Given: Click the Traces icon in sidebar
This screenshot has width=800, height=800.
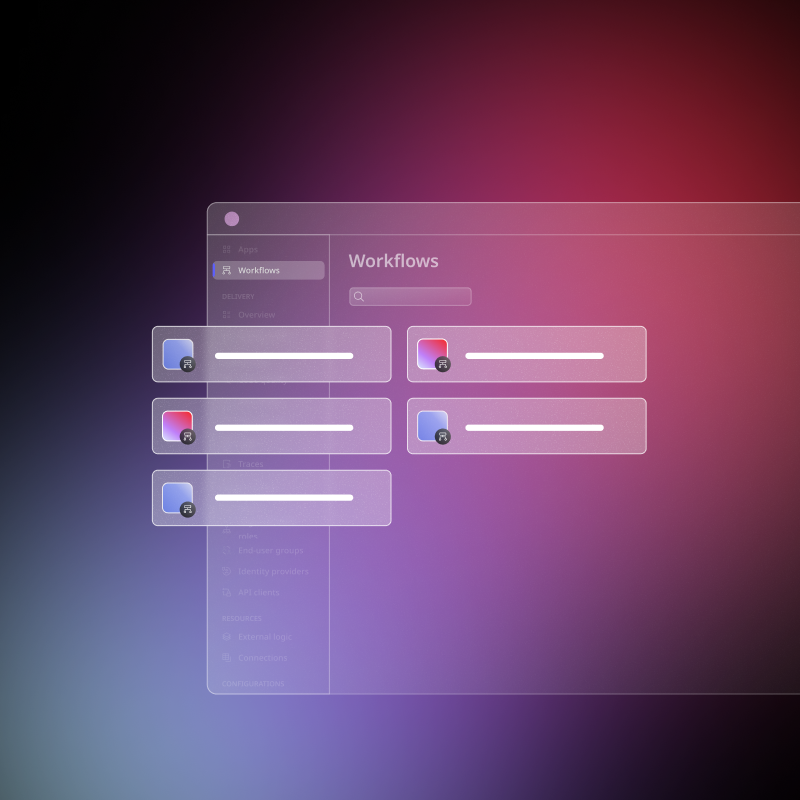Looking at the screenshot, I should pos(227,464).
